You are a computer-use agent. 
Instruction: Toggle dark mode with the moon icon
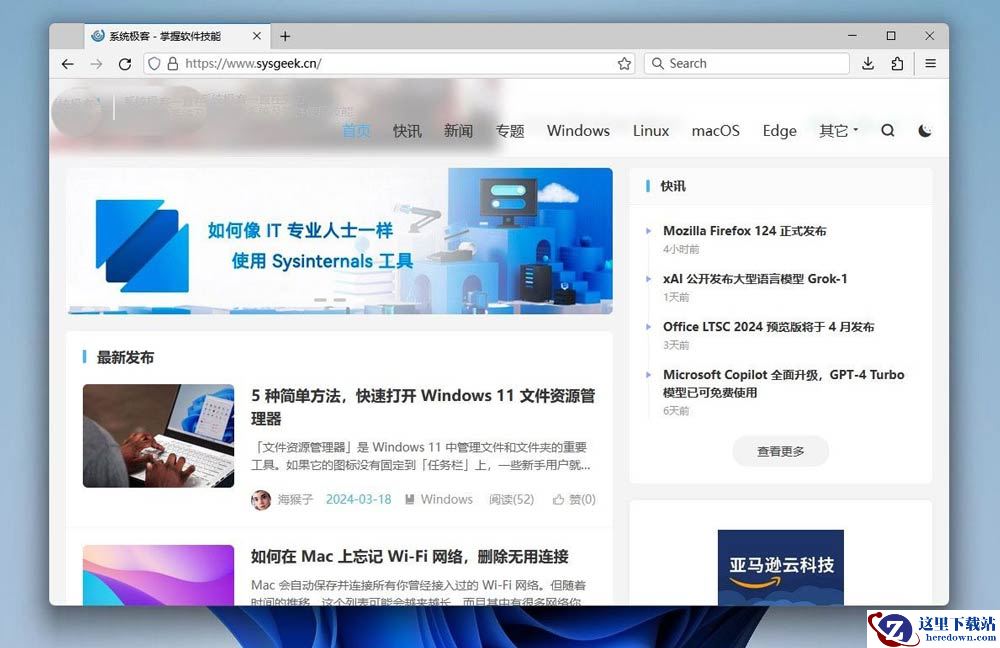[925, 131]
